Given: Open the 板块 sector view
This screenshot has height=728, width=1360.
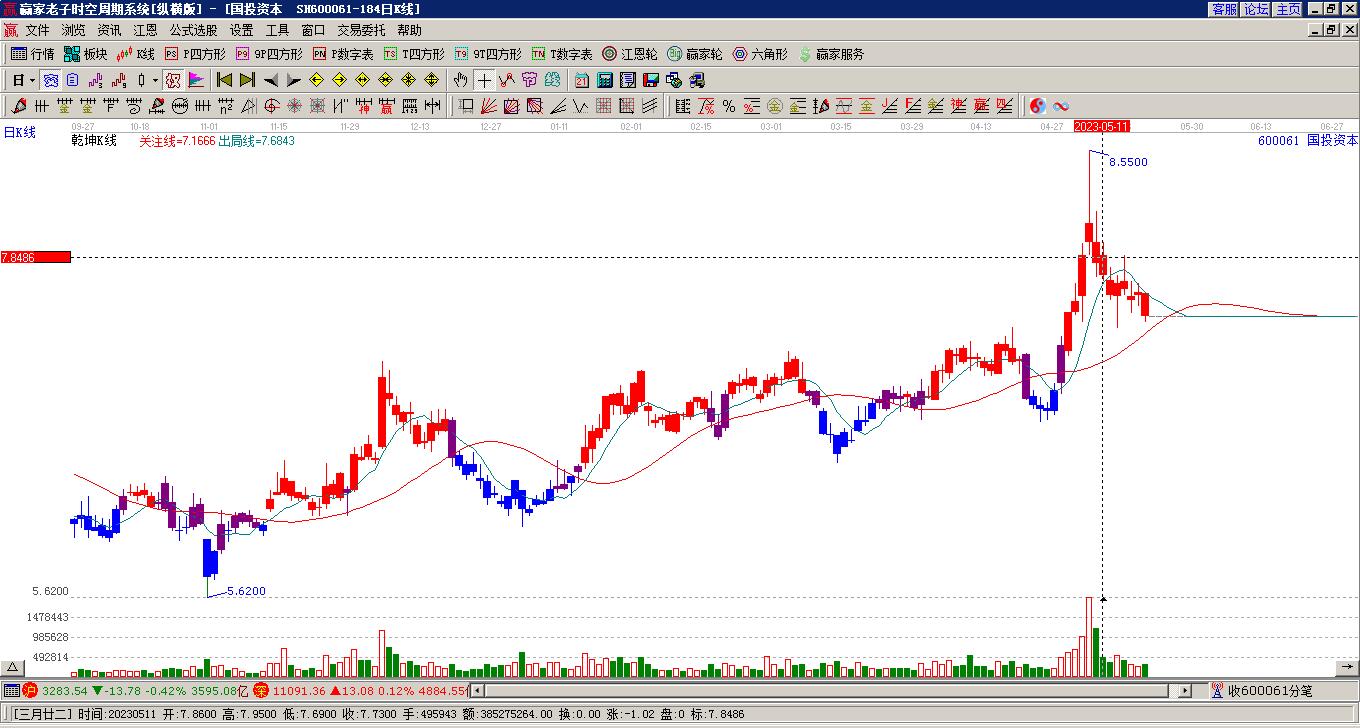Looking at the screenshot, I should click(85, 54).
